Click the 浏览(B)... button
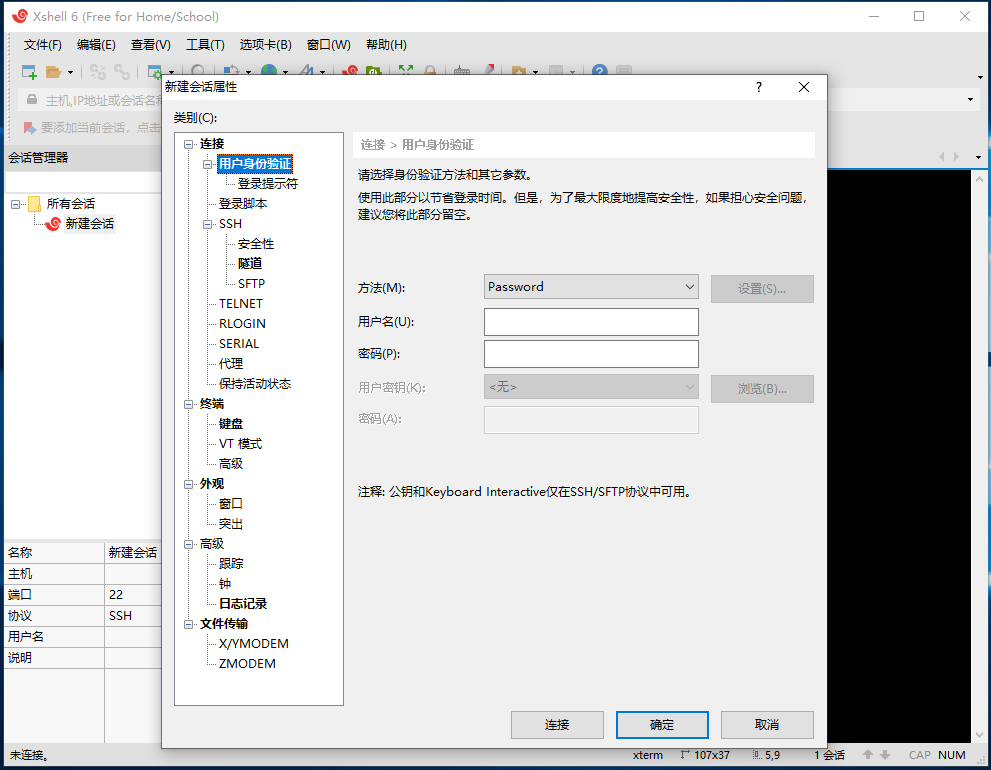The height and width of the screenshot is (770, 991). (x=762, y=389)
